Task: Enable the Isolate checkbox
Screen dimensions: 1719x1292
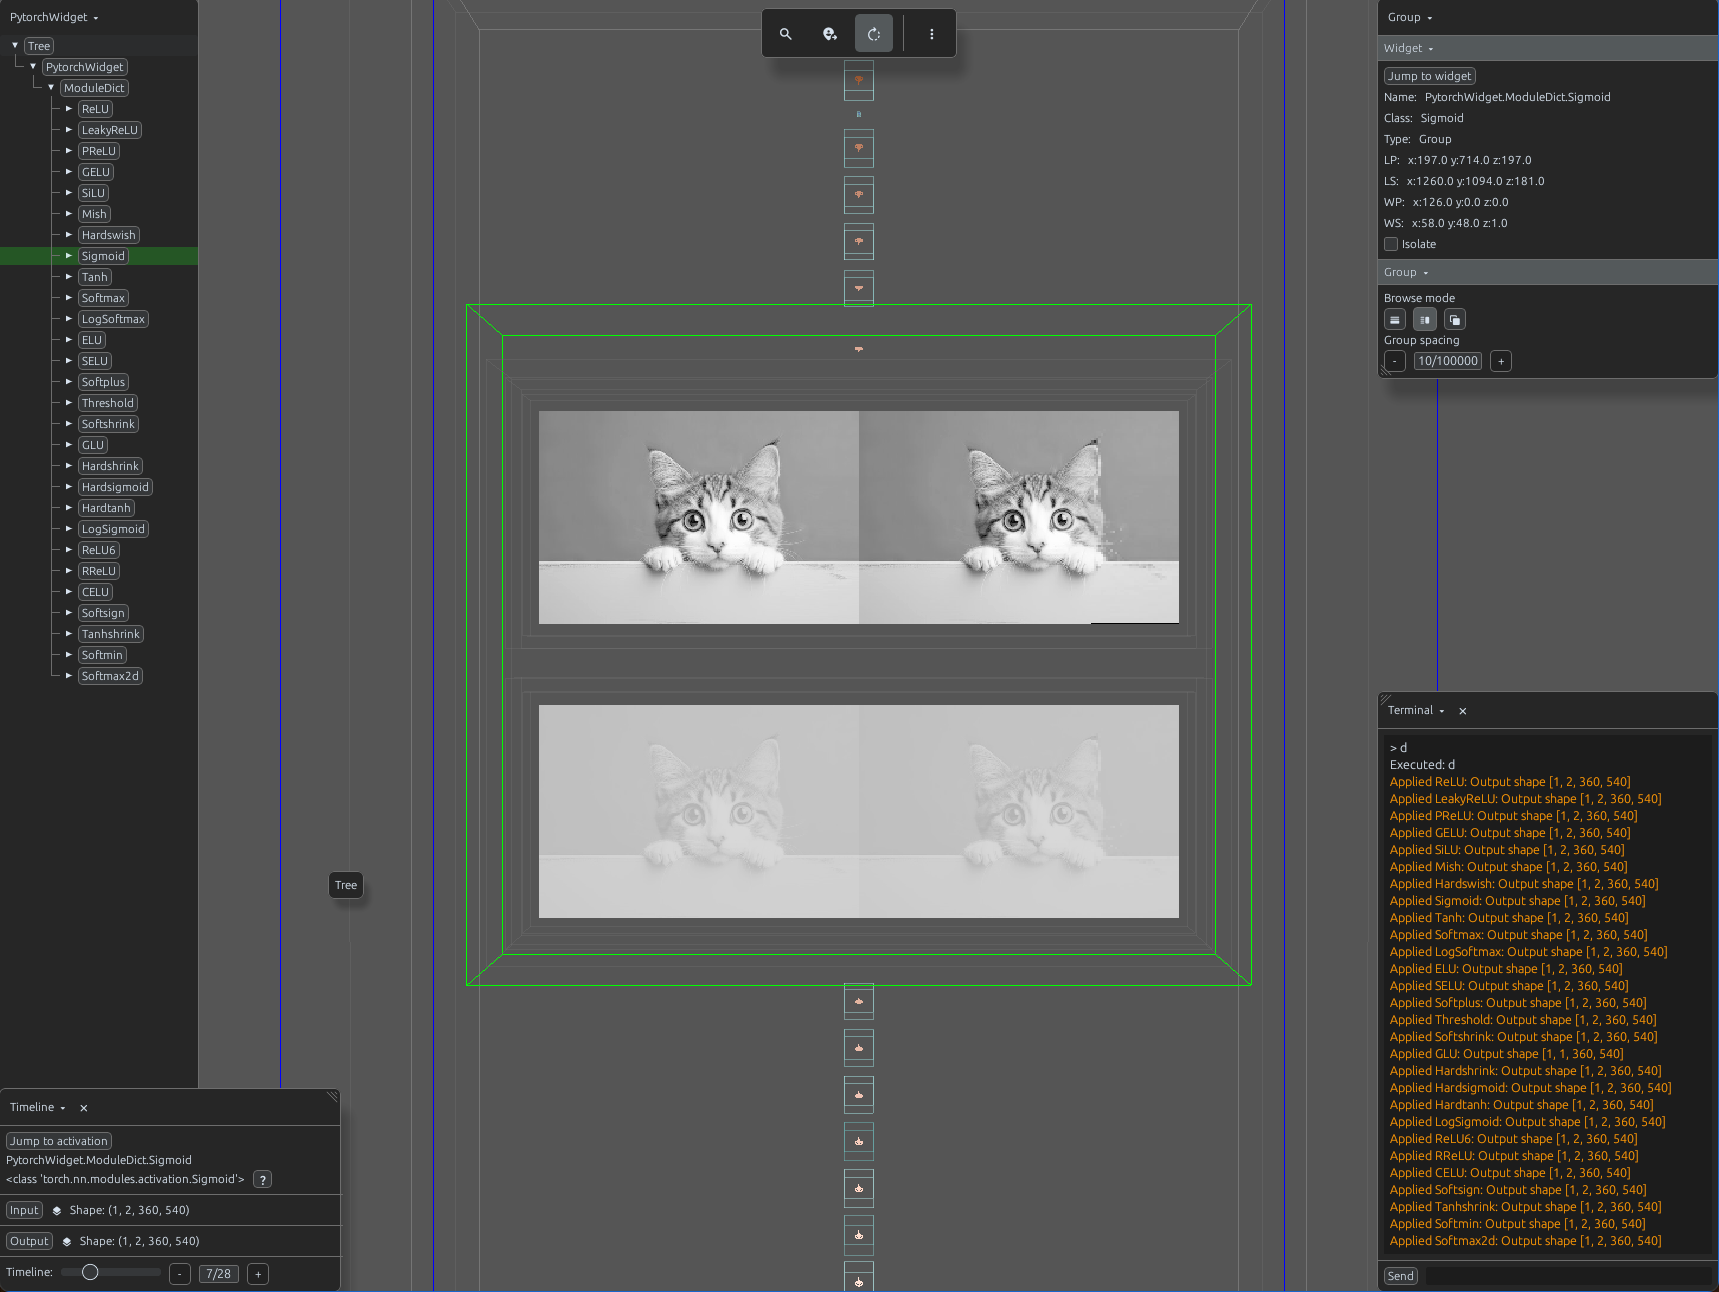Action: [1391, 244]
